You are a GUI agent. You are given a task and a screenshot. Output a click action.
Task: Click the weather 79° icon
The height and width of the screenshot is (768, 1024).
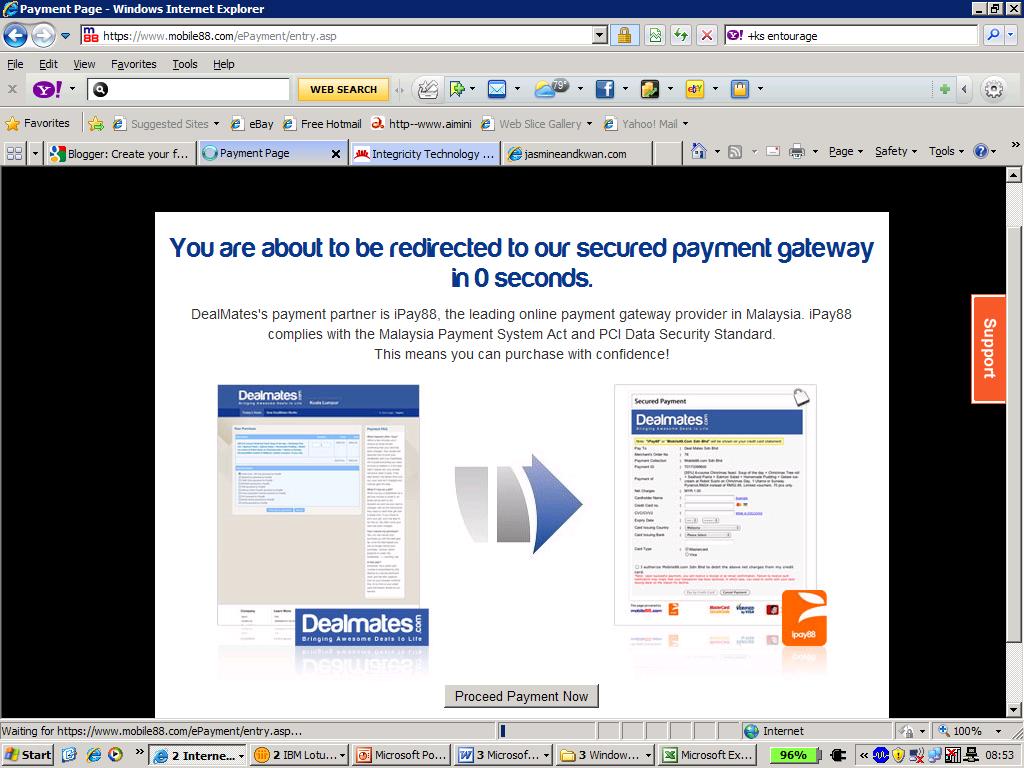(x=551, y=88)
